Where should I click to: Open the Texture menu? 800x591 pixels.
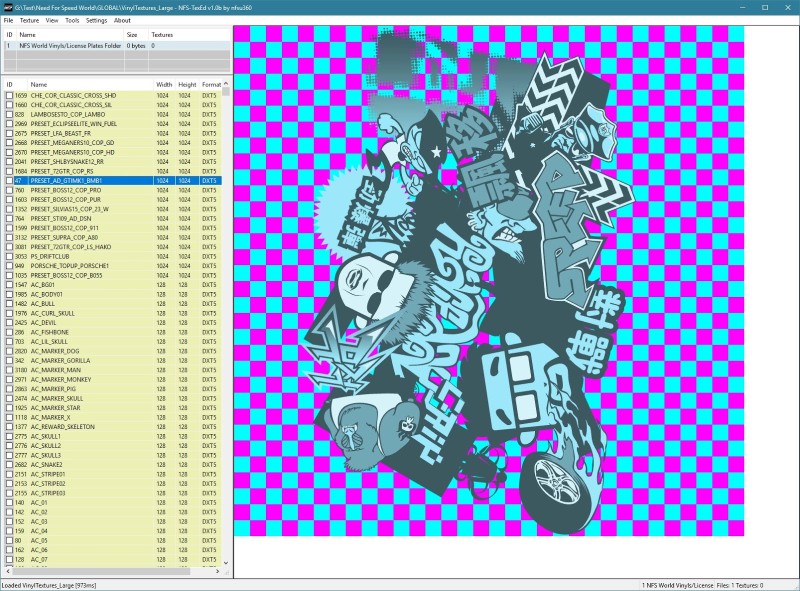pos(29,20)
